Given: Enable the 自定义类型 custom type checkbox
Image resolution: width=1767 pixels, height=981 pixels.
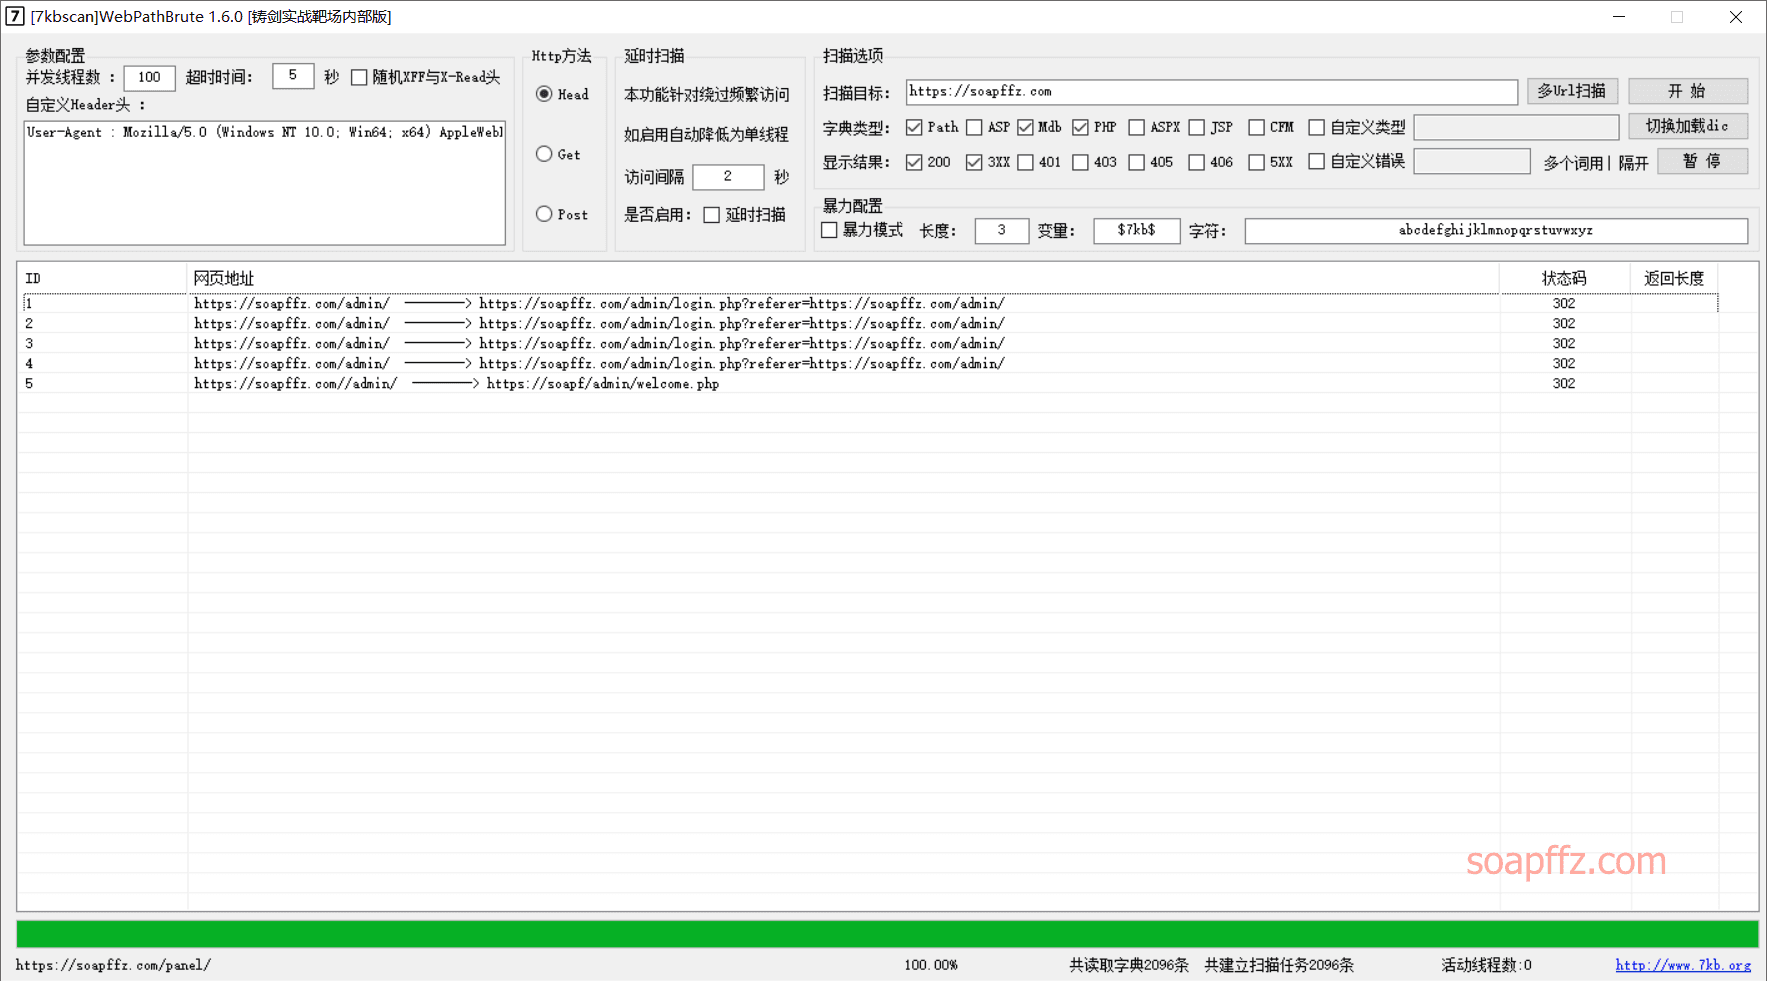Looking at the screenshot, I should click(x=1316, y=127).
